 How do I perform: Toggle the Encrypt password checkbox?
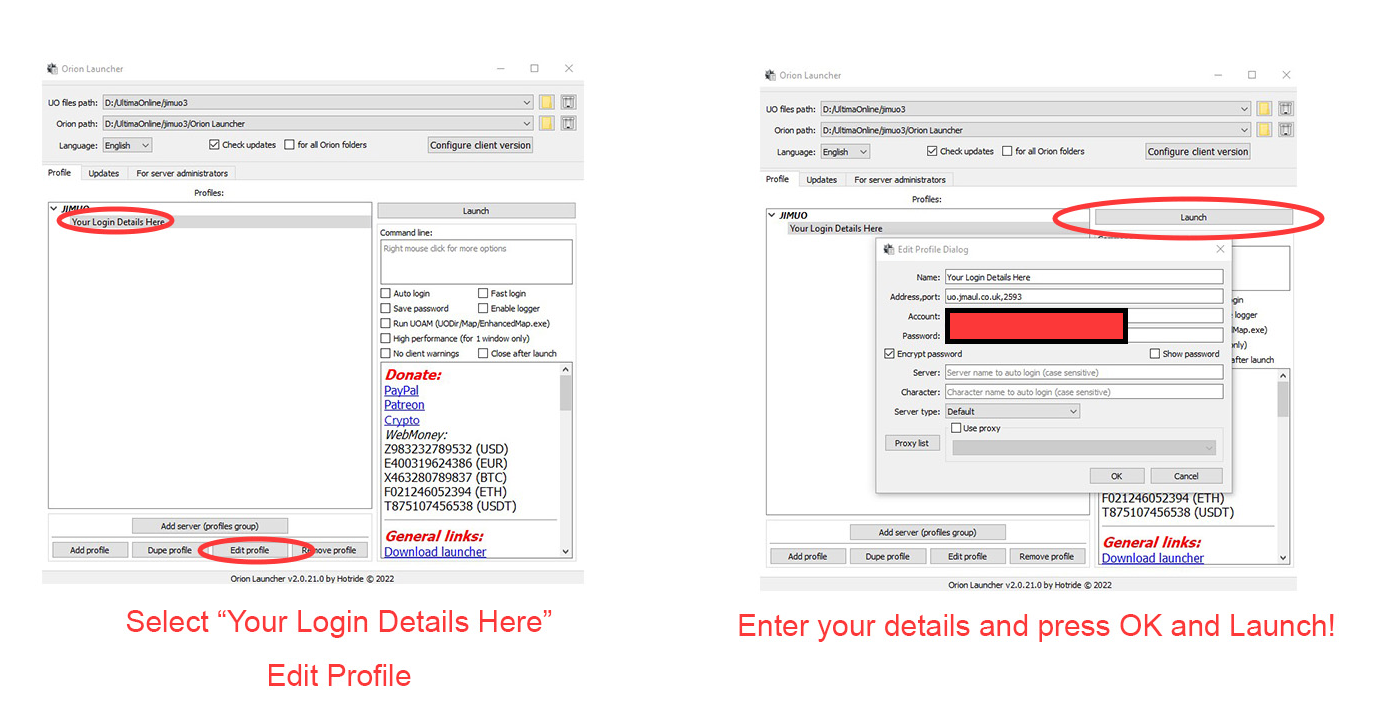(890, 354)
